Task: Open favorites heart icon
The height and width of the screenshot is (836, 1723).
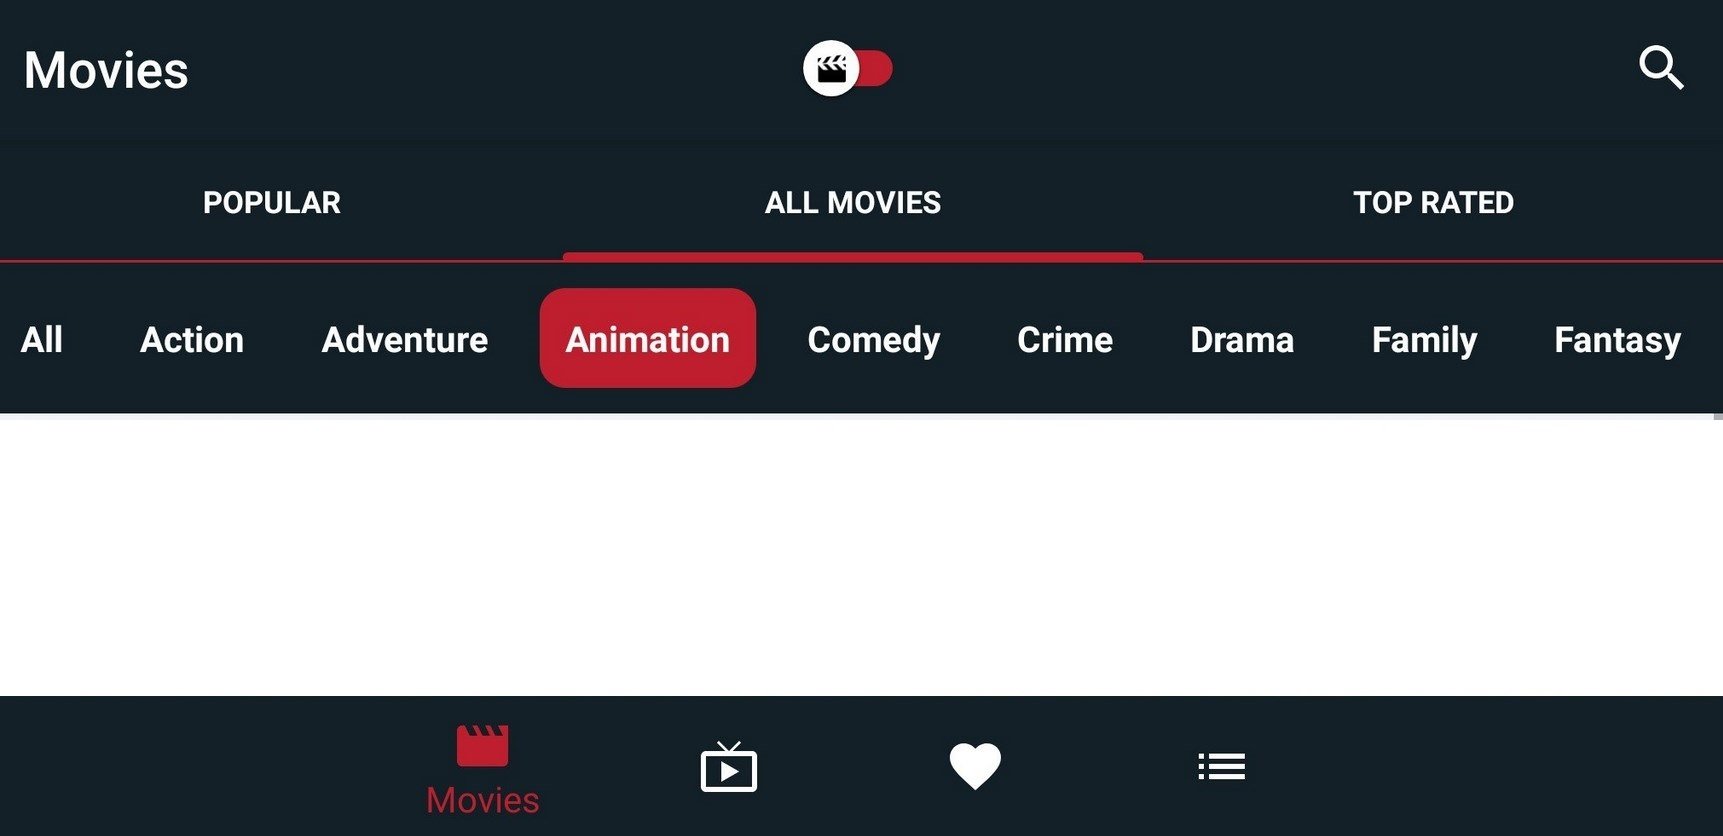Action: tap(975, 767)
